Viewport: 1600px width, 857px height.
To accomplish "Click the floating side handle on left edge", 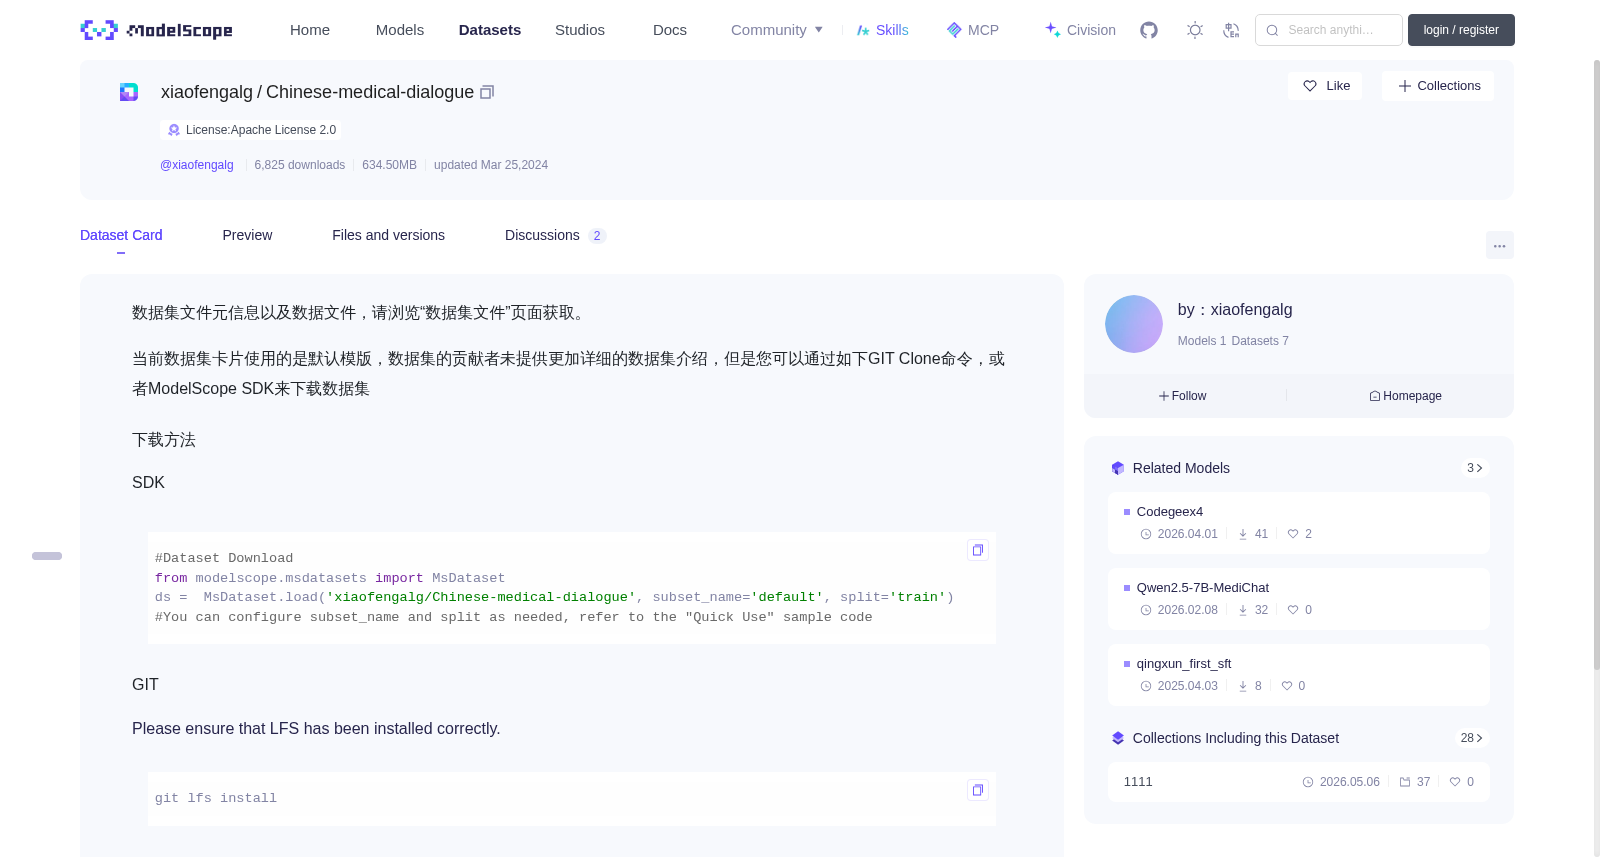I will [47, 556].
